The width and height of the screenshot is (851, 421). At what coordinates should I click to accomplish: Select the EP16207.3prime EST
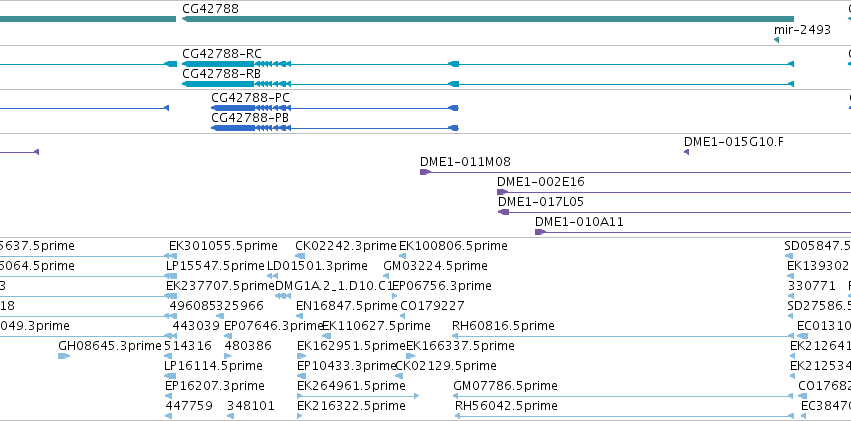click(x=168, y=396)
